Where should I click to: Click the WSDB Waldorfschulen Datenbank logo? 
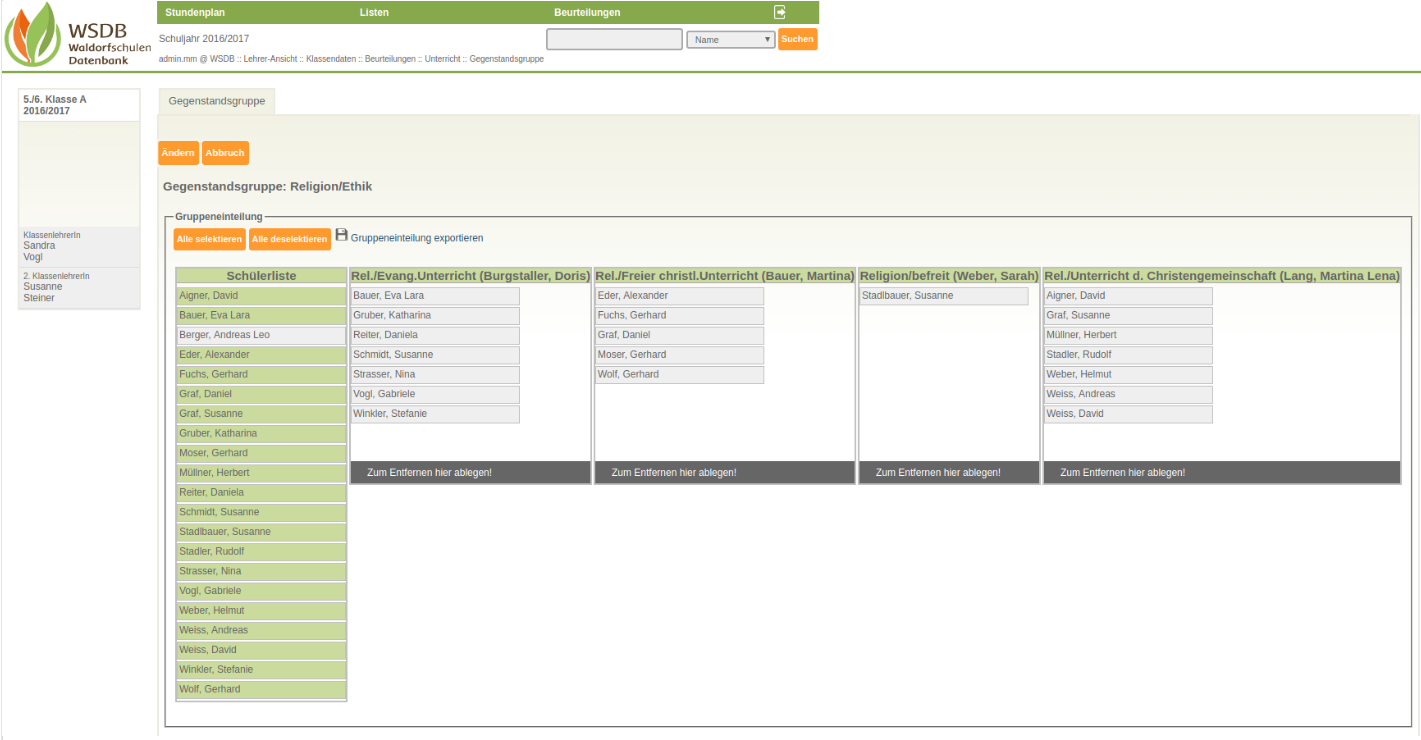click(x=77, y=35)
